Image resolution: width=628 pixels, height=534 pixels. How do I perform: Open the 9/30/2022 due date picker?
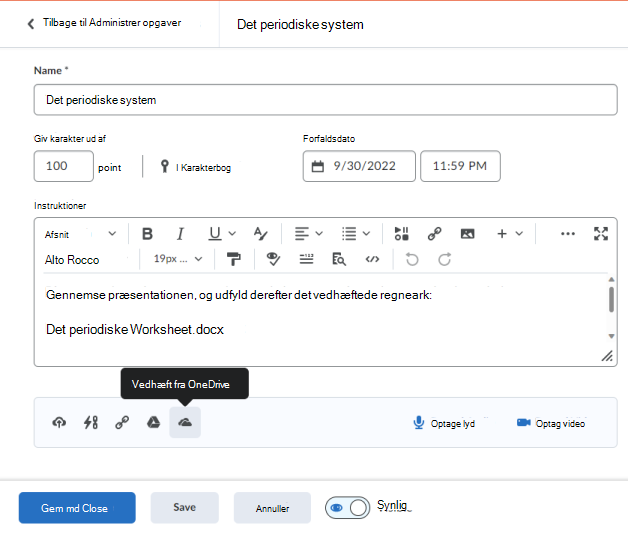click(359, 166)
